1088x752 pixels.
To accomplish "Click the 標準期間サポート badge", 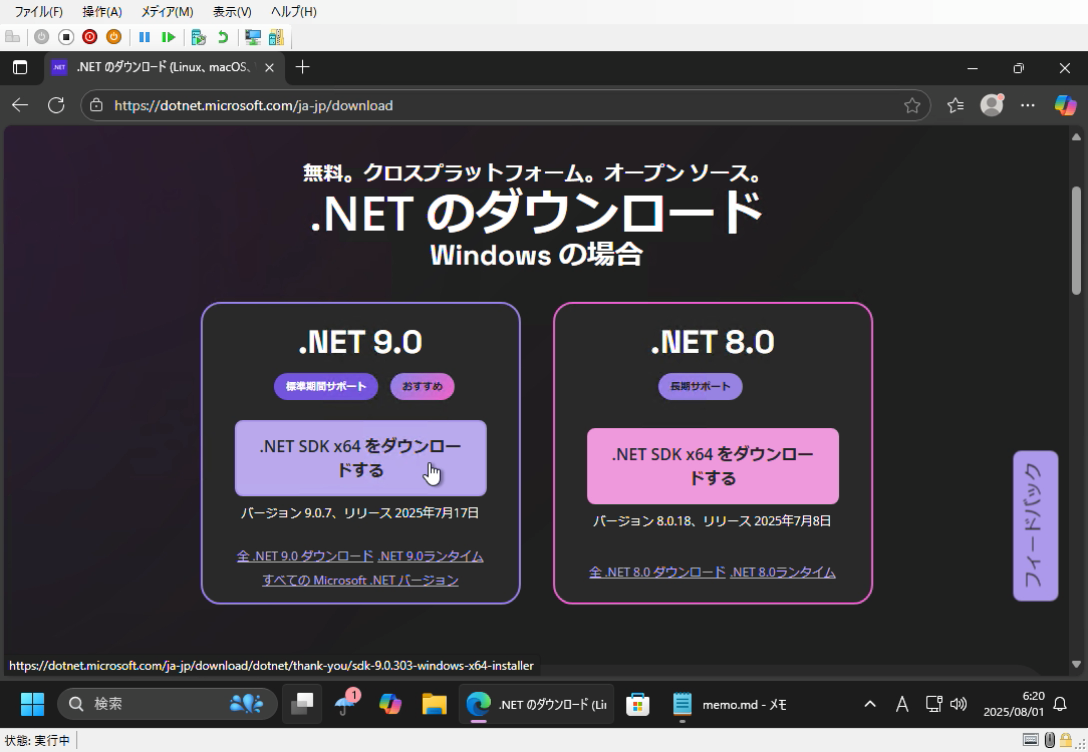I will point(326,386).
